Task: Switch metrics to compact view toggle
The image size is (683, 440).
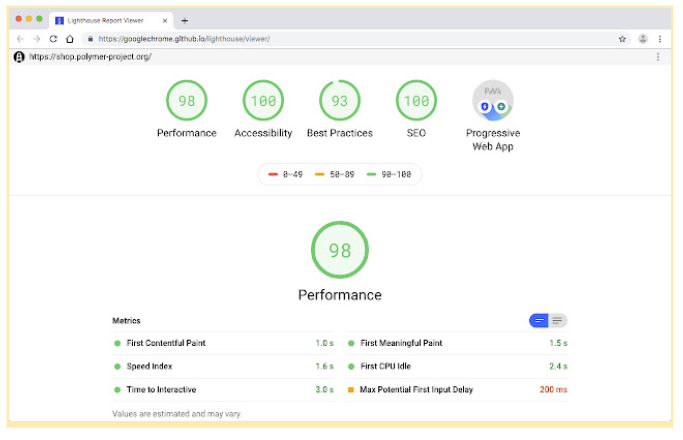Action: (539, 321)
